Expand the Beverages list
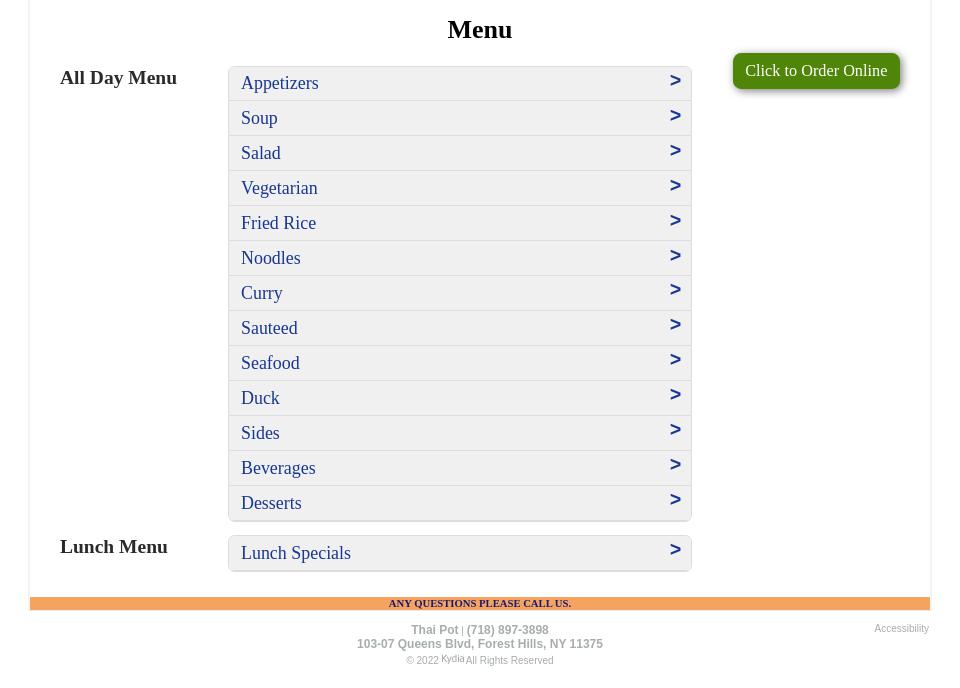 point(460,468)
